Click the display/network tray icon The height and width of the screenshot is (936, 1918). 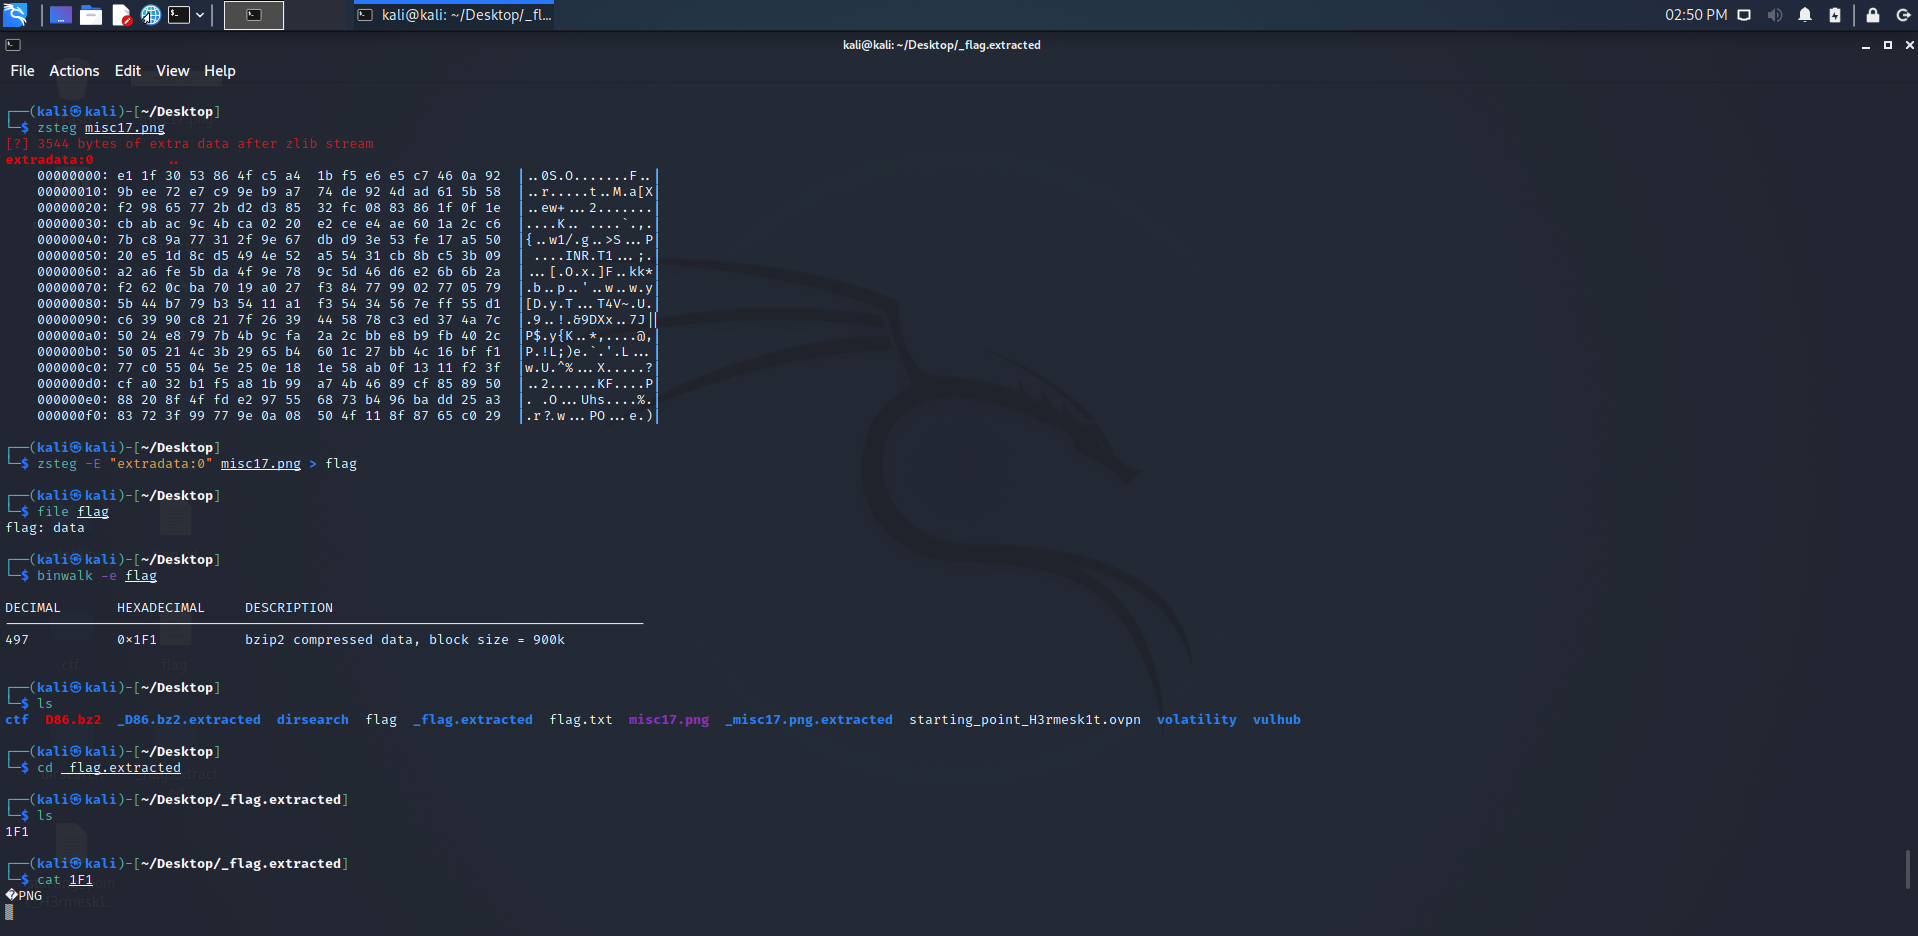click(1744, 15)
